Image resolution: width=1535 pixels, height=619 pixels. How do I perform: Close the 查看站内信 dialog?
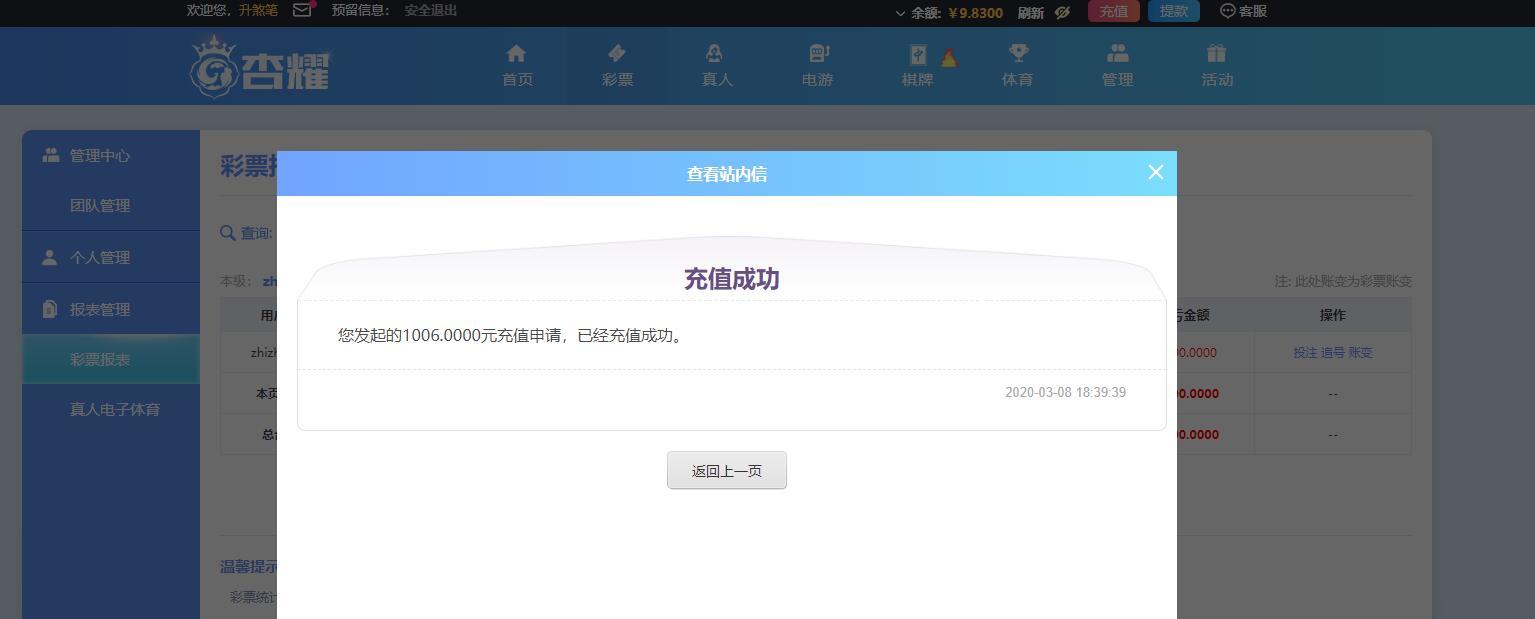pyautogui.click(x=1155, y=172)
